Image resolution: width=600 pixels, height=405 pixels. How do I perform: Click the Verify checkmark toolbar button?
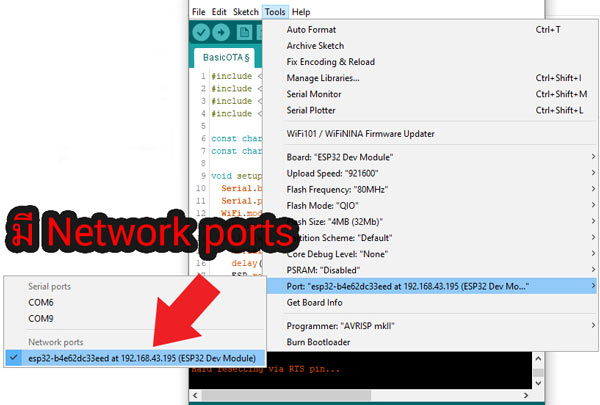pyautogui.click(x=201, y=33)
